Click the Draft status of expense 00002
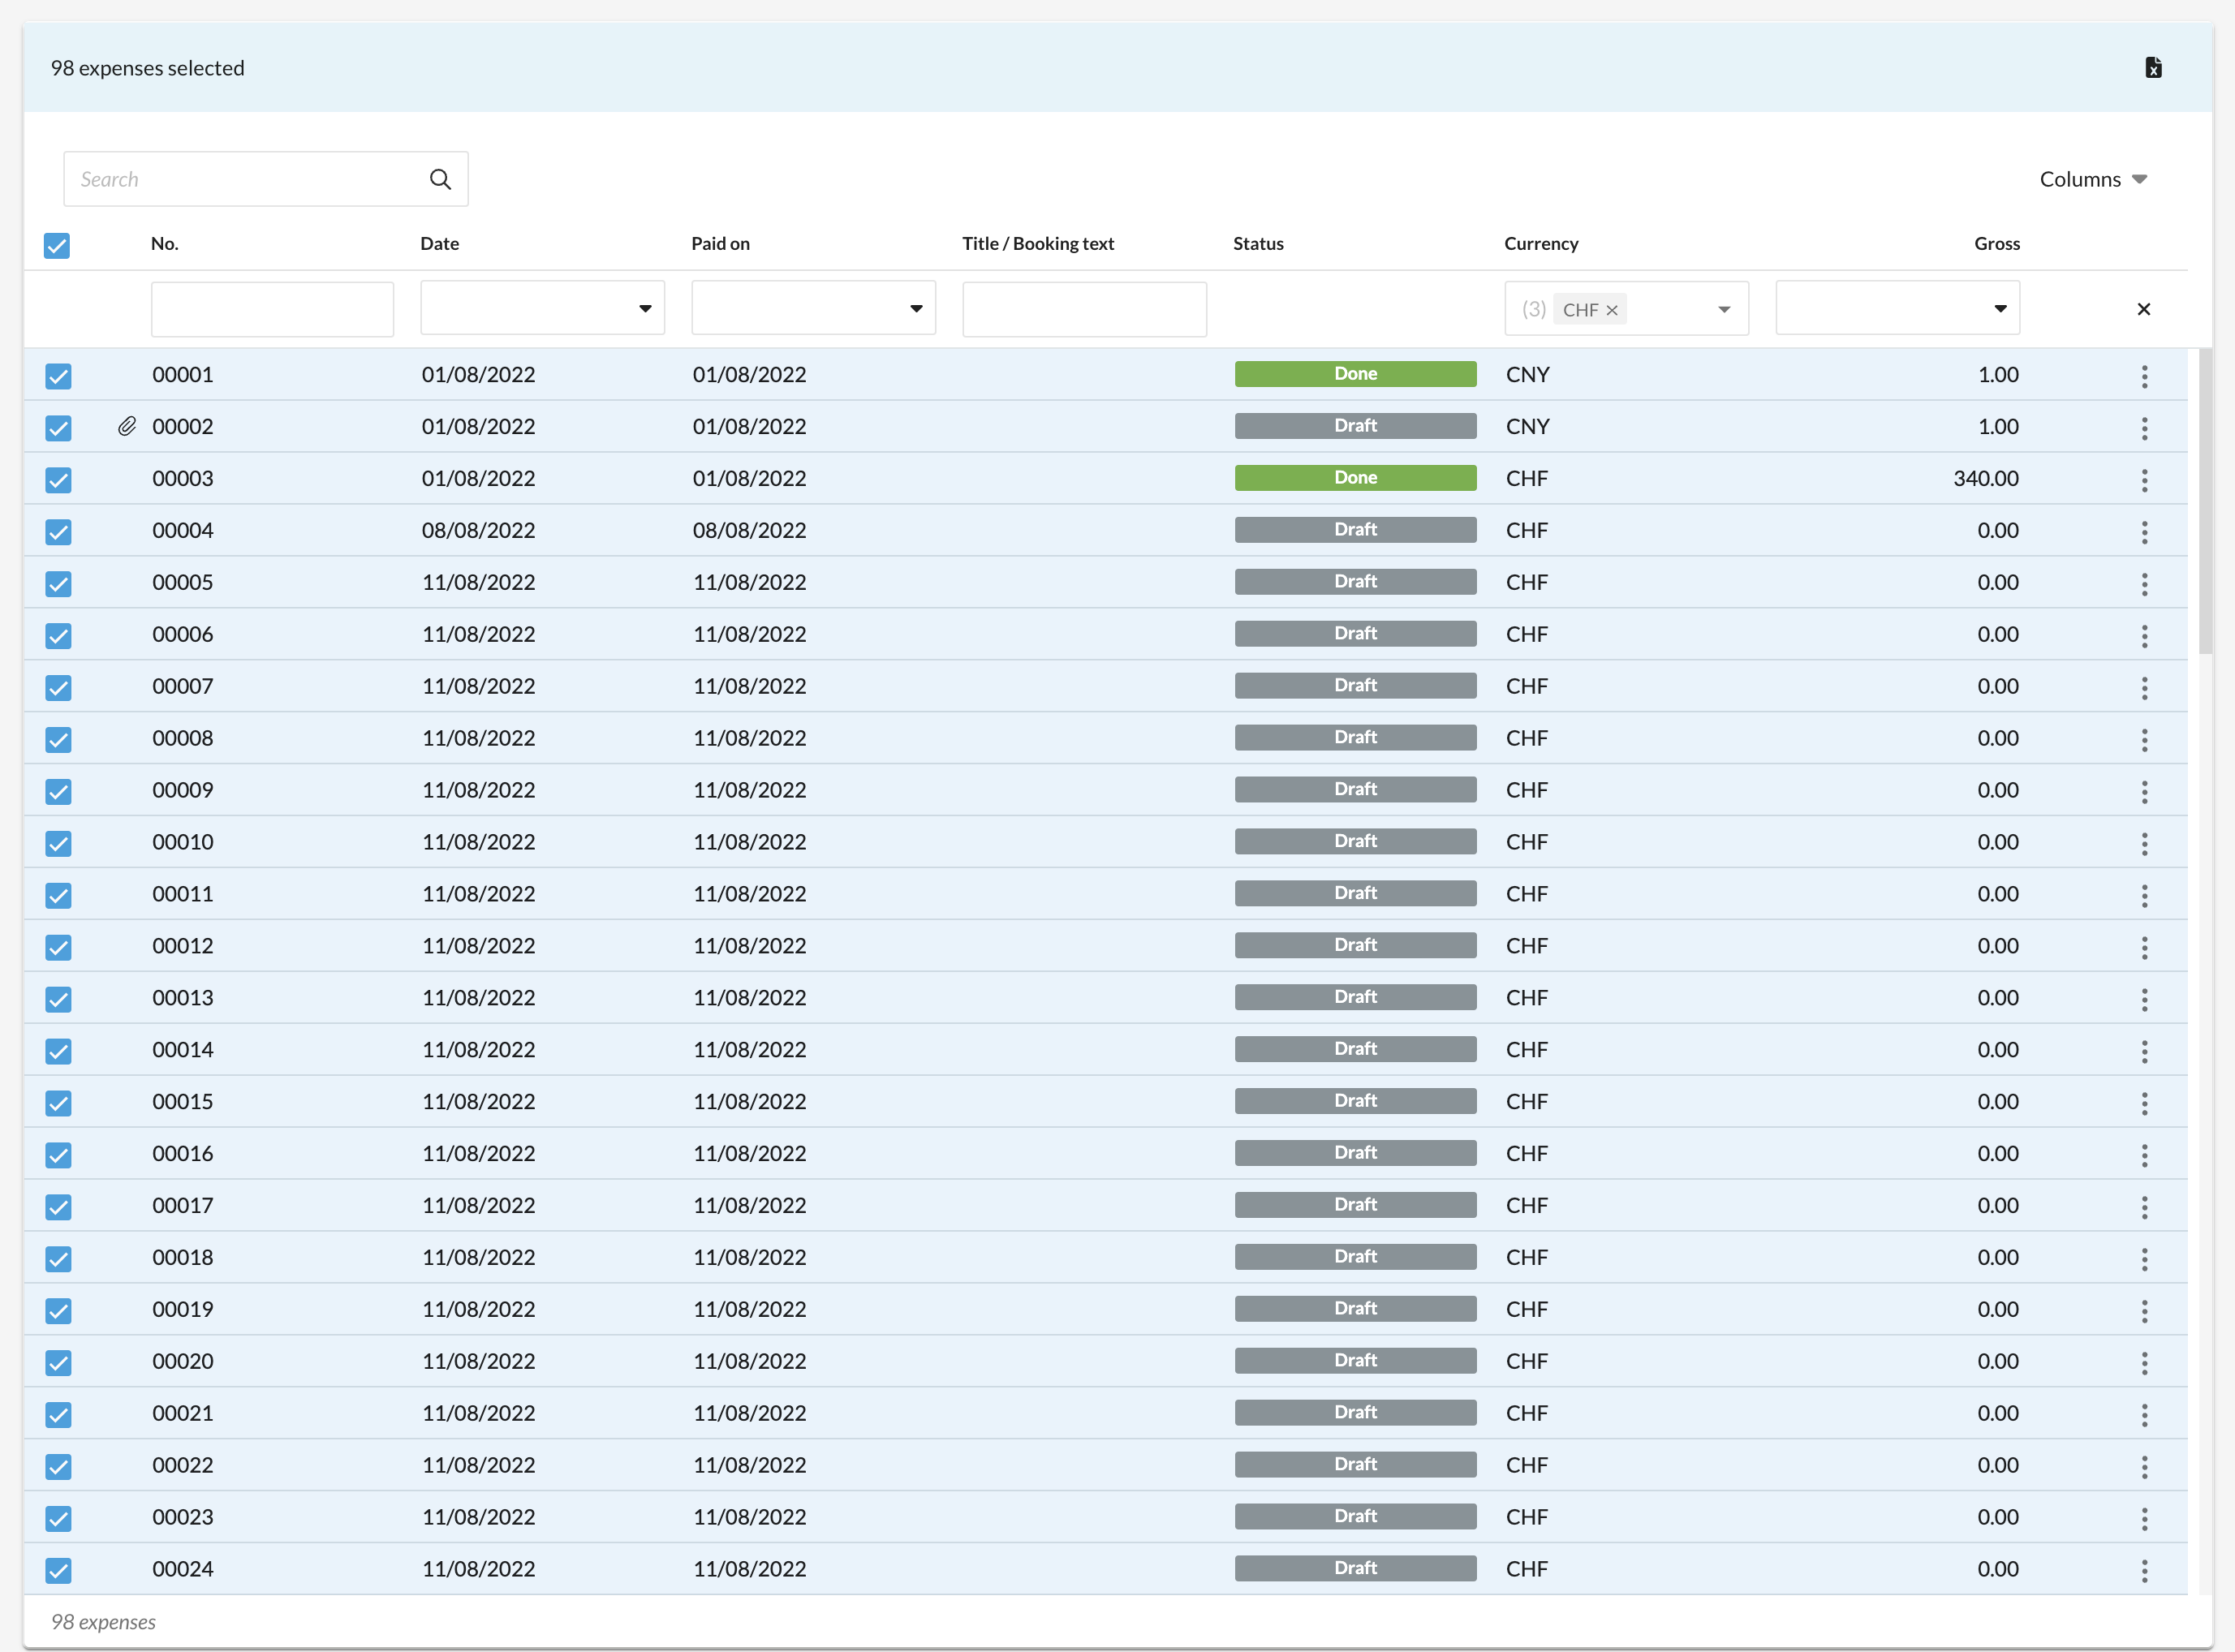The height and width of the screenshot is (1652, 2235). coord(1355,426)
